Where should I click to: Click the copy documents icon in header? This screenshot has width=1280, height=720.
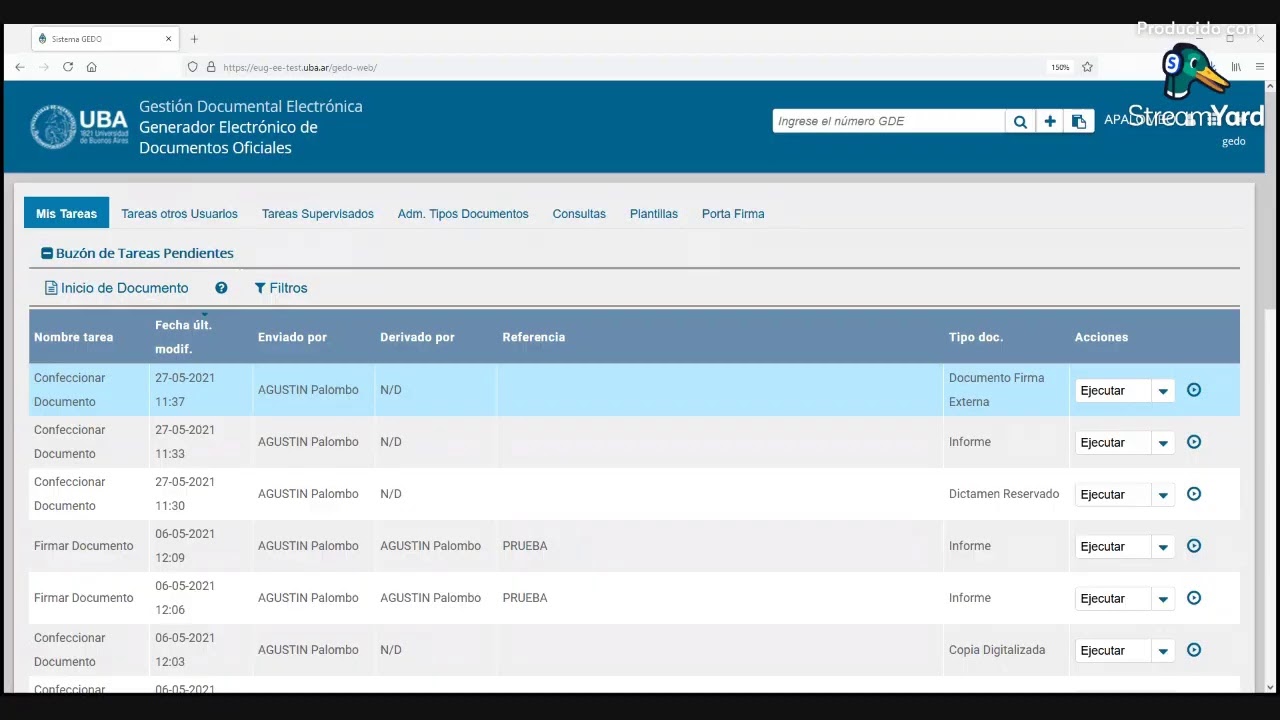point(1079,121)
